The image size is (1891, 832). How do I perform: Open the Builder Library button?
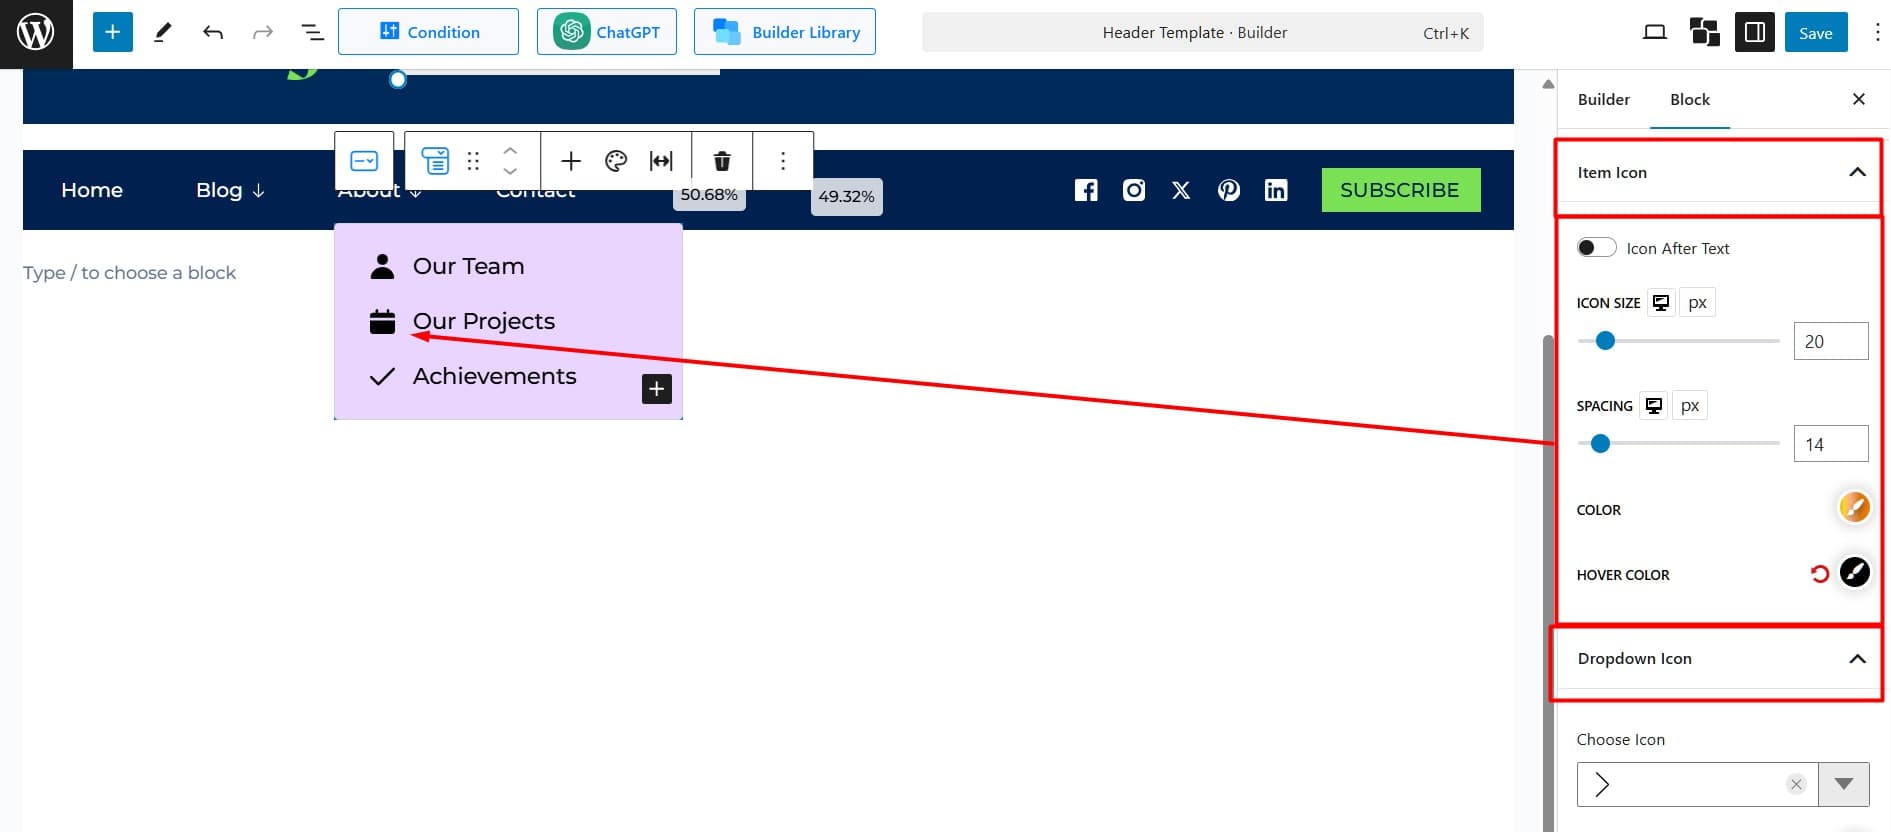[x=785, y=32]
